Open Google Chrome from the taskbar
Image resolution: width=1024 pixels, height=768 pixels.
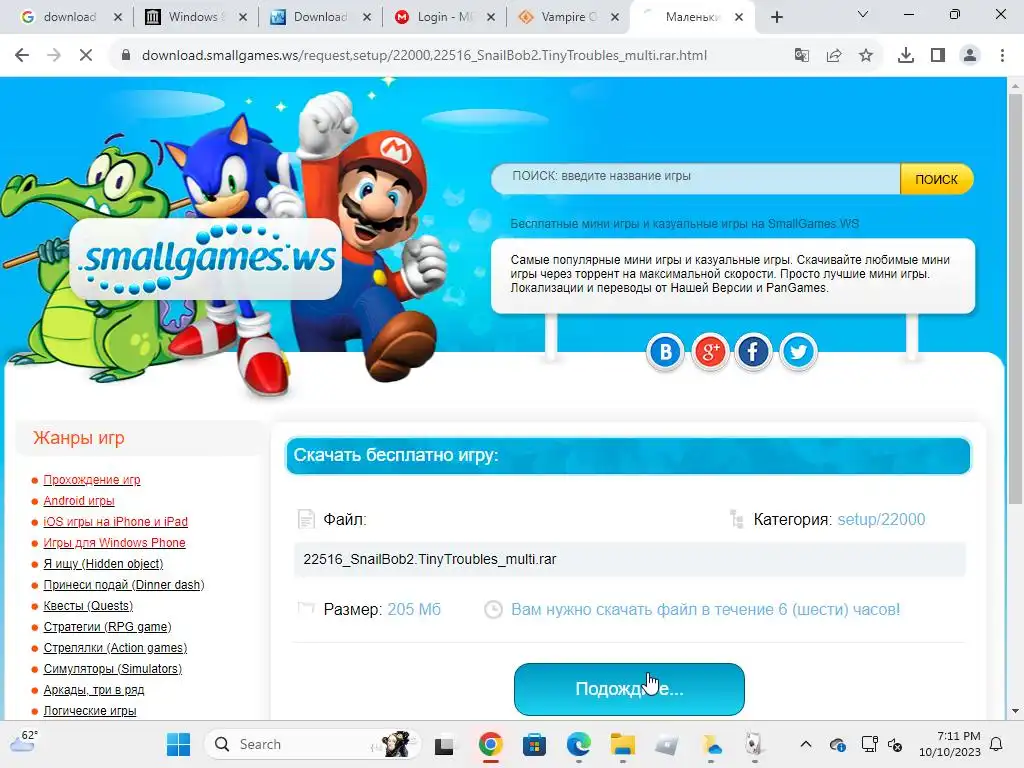[x=490, y=744]
